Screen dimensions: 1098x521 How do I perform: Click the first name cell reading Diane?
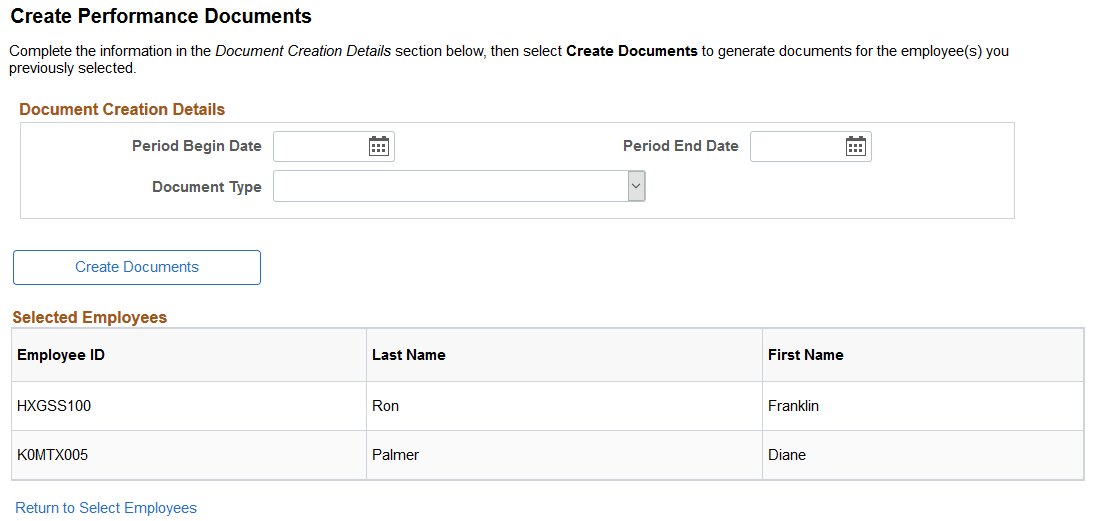(x=787, y=455)
